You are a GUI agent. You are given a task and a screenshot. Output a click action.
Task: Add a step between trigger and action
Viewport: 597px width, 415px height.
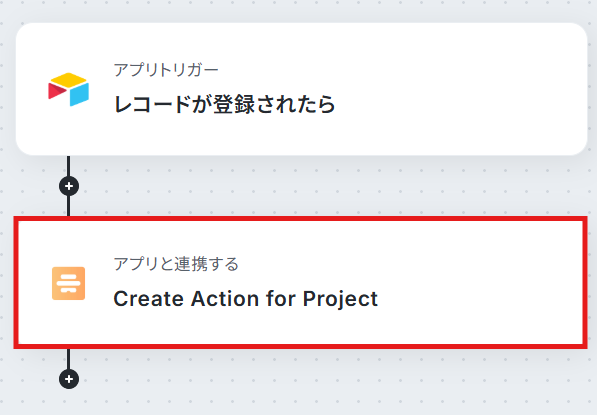(x=69, y=186)
